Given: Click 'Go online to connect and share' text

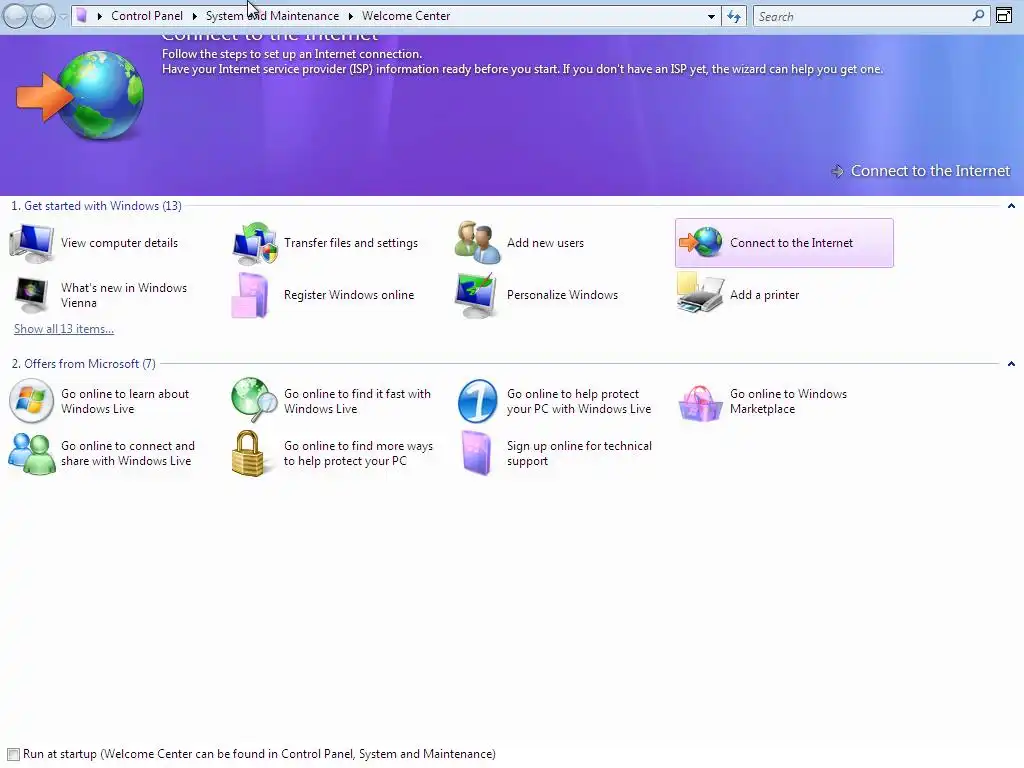Looking at the screenshot, I should pyautogui.click(x=127, y=454).
